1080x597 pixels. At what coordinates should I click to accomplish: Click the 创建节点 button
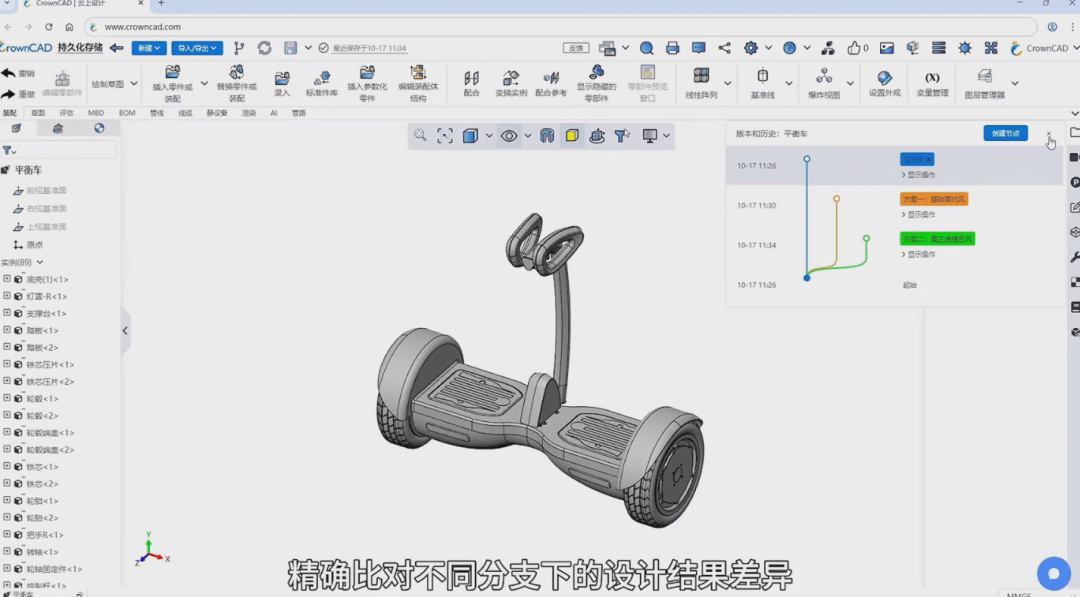click(x=1006, y=133)
